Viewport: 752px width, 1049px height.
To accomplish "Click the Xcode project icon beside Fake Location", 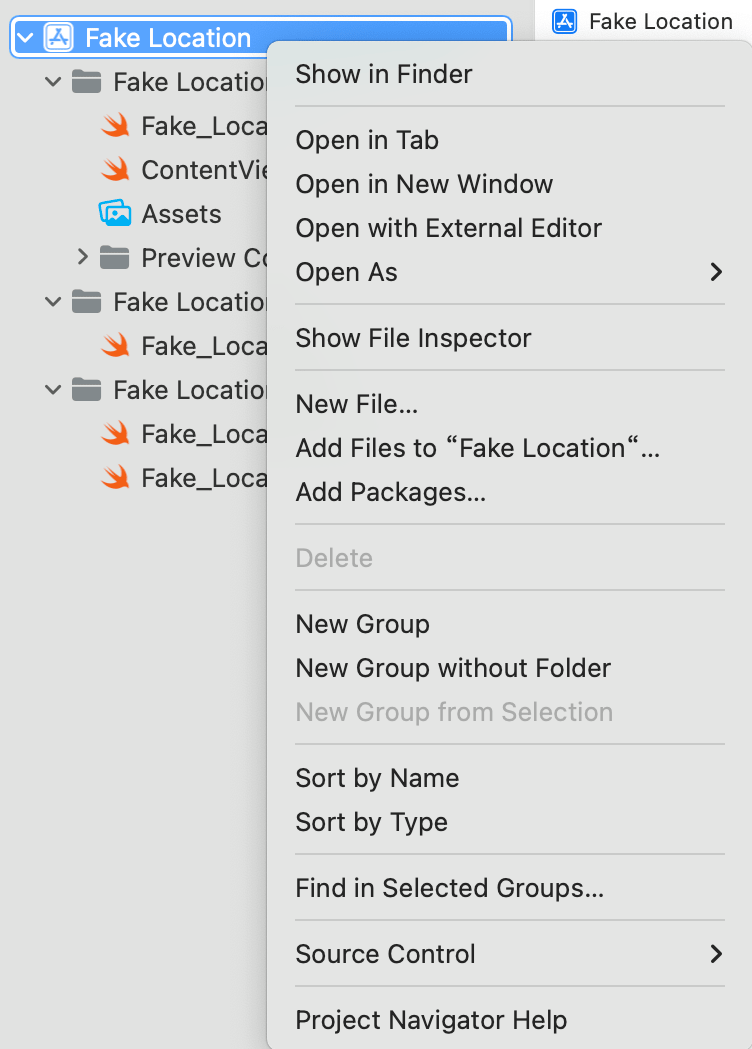I will (x=58, y=37).
